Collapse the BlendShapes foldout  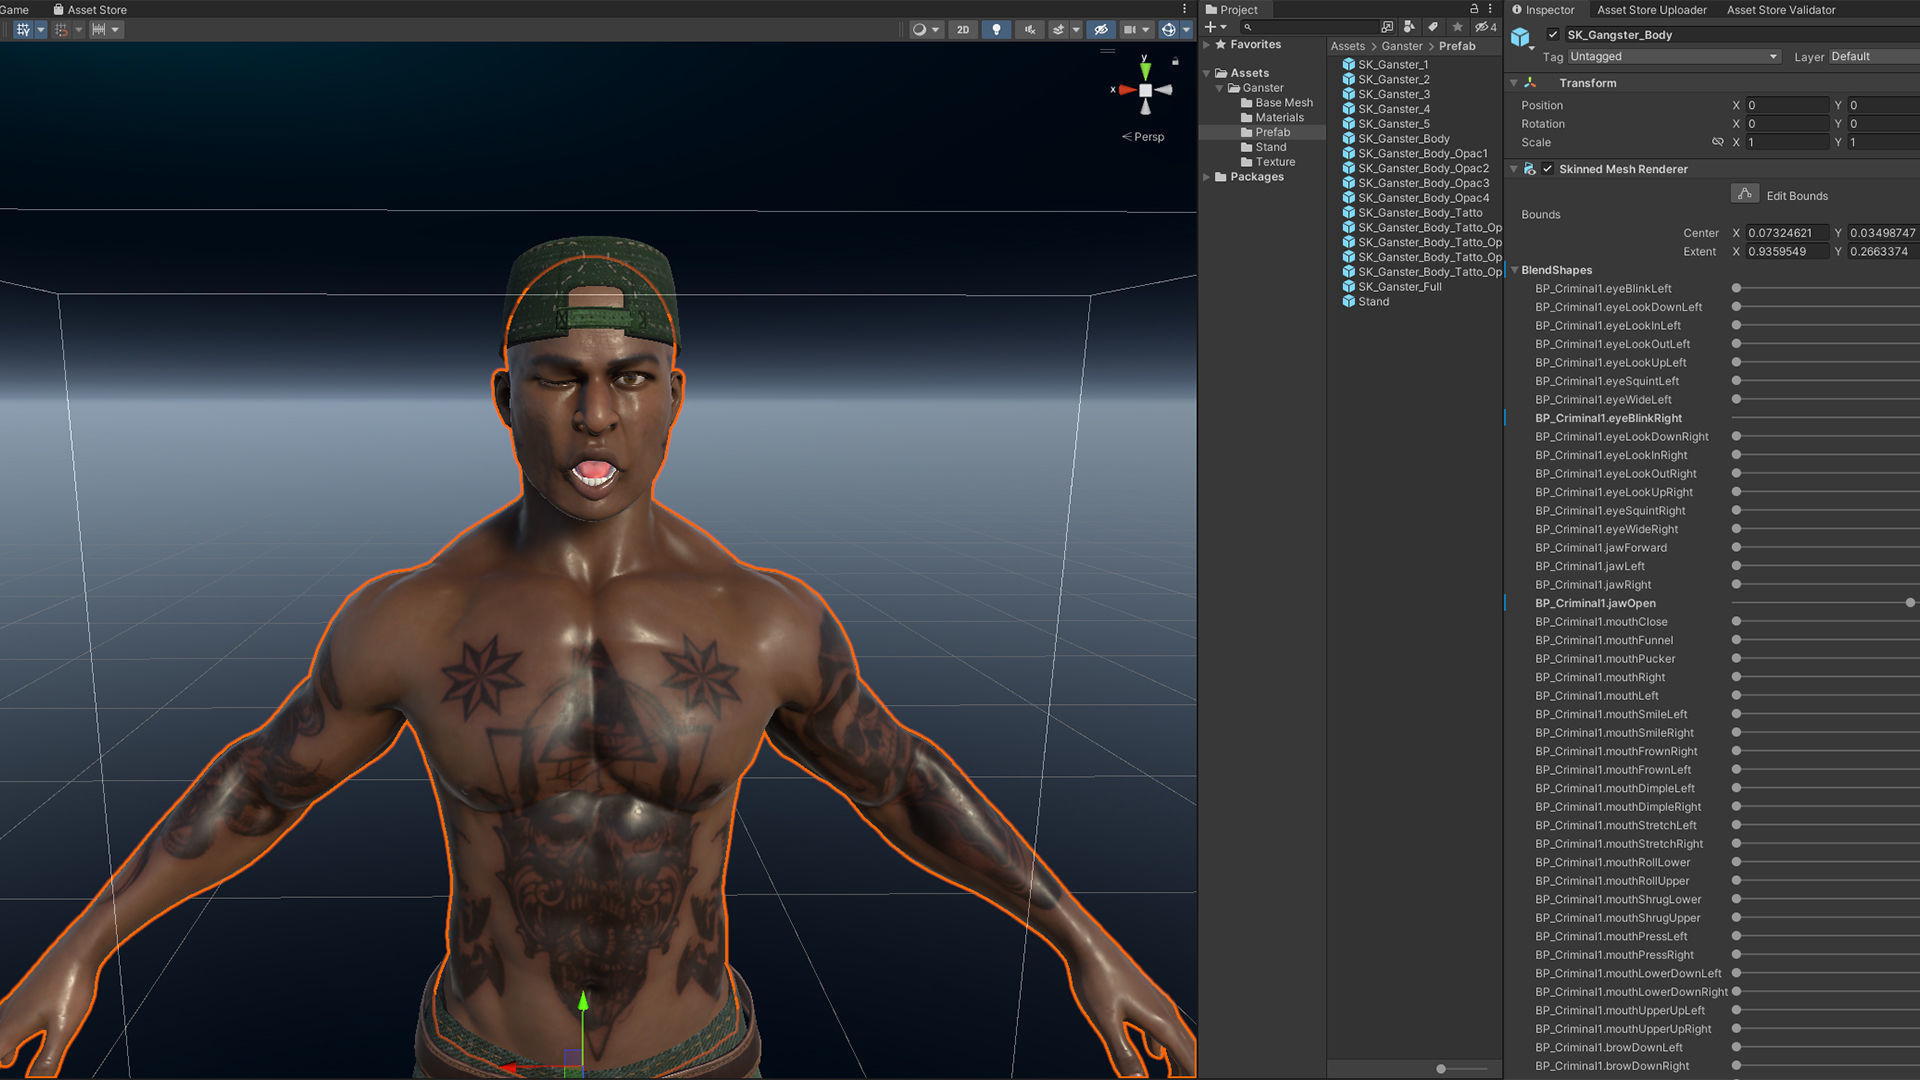1514,270
